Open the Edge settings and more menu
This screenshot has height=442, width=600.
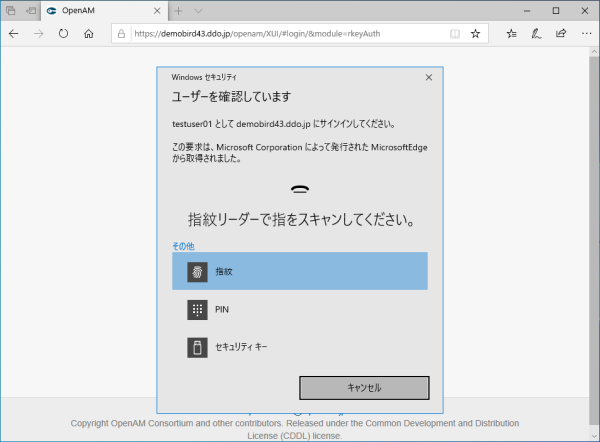click(x=586, y=34)
